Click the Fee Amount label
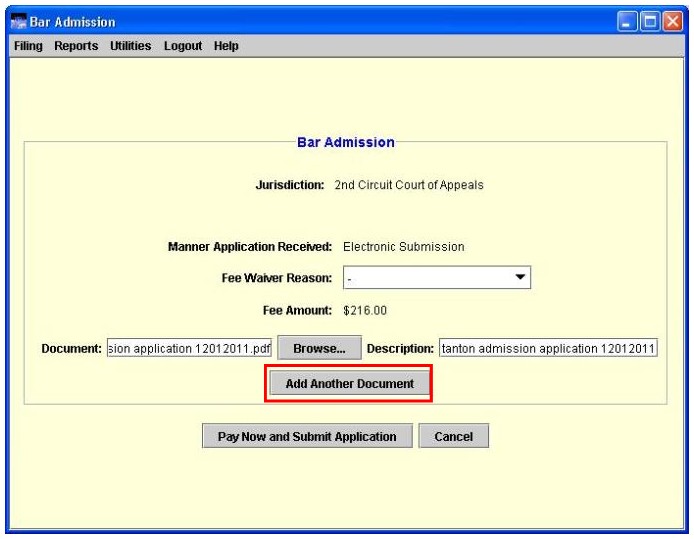The width and height of the screenshot is (694, 539). (297, 310)
